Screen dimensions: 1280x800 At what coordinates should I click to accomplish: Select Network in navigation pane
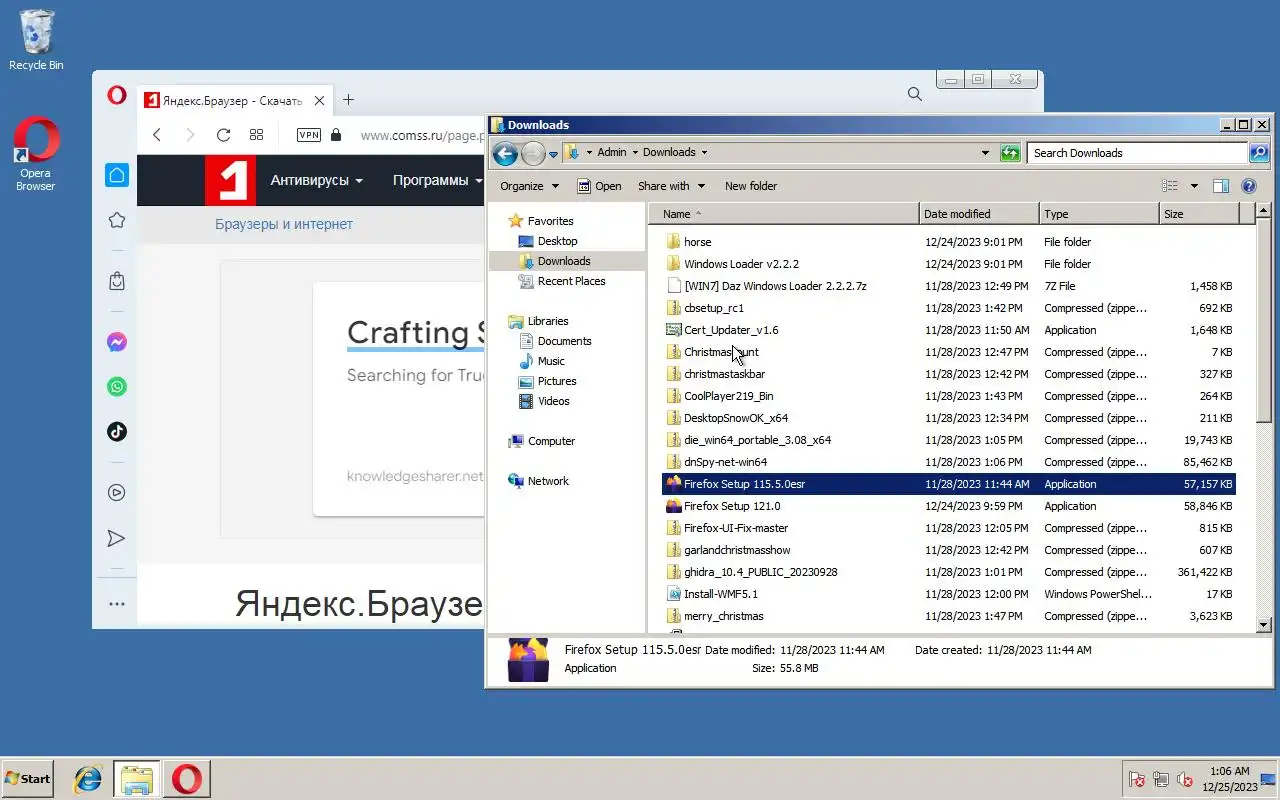point(548,481)
